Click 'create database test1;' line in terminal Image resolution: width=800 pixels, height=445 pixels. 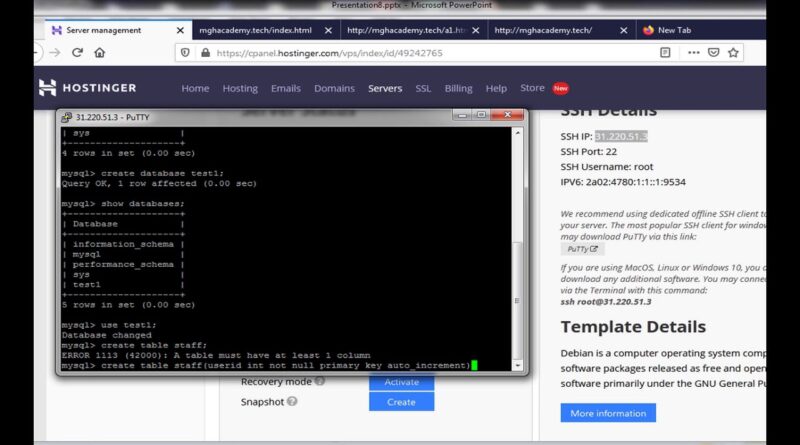click(142, 174)
